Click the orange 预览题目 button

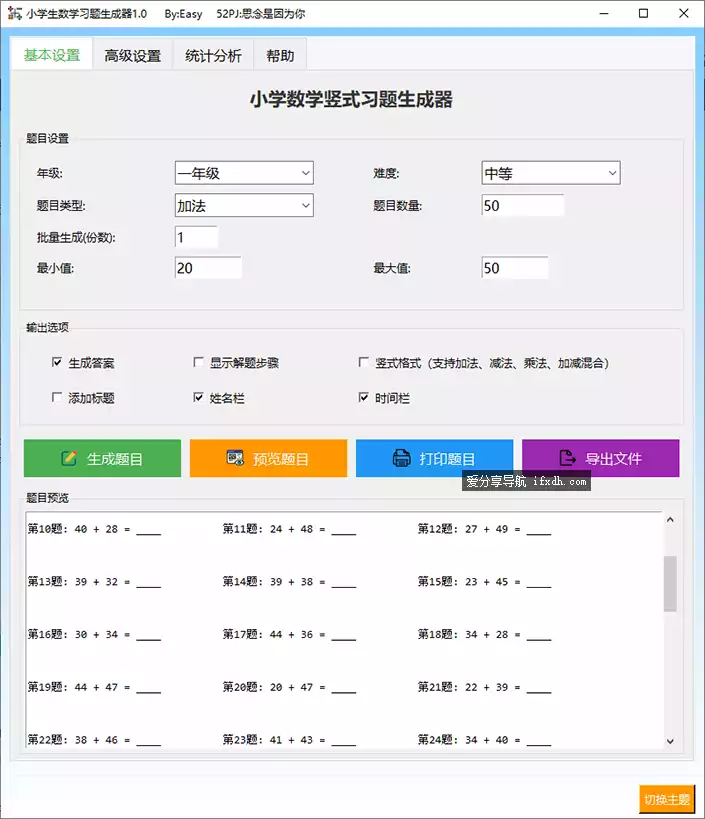[268, 458]
